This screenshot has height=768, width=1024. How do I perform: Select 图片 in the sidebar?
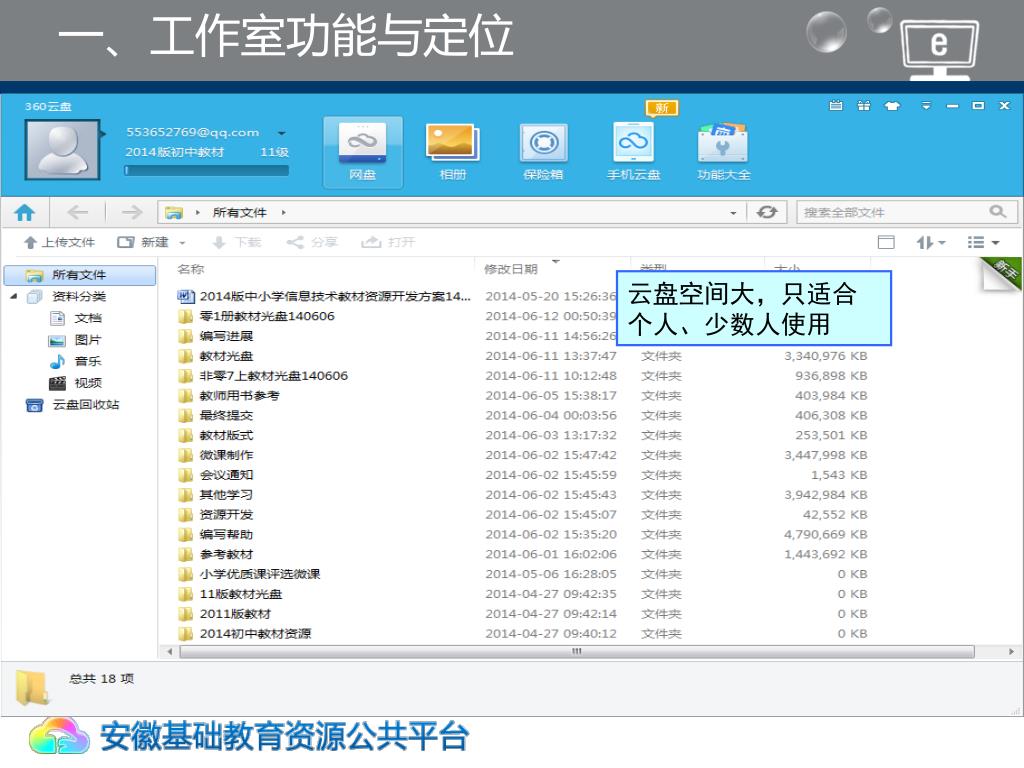point(76,340)
